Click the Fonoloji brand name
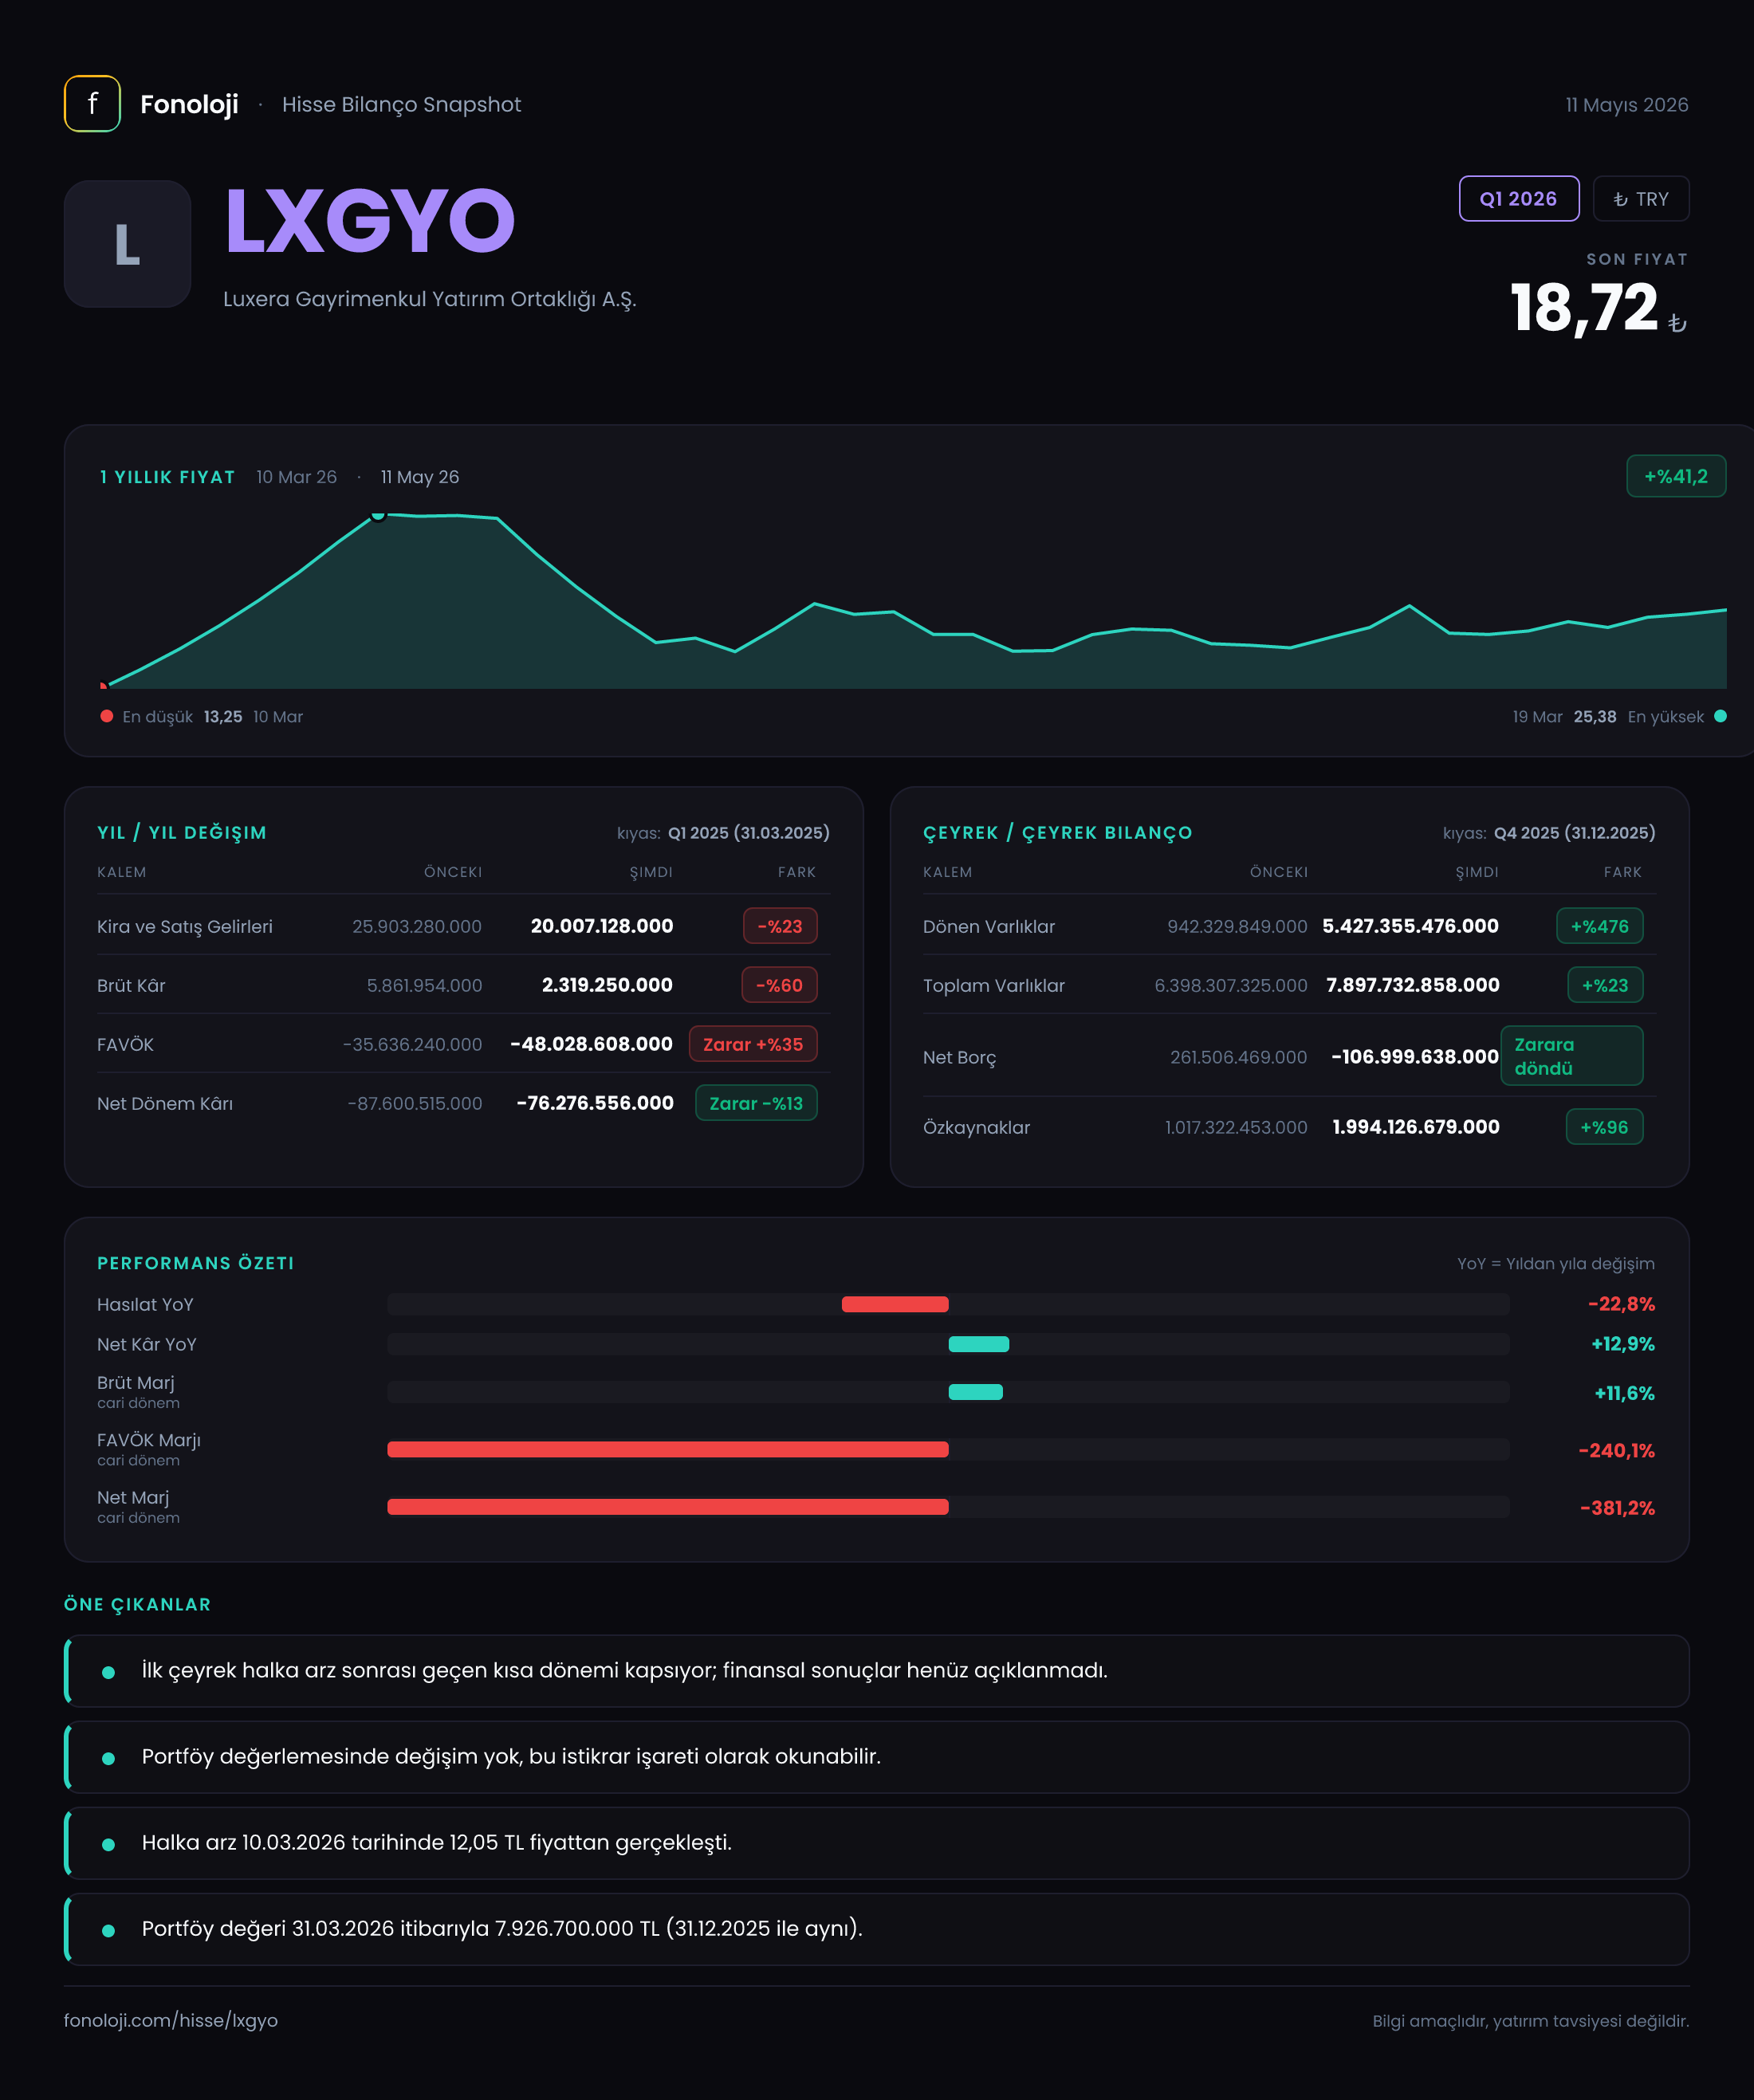Viewport: 1754px width, 2100px height. click(x=189, y=104)
